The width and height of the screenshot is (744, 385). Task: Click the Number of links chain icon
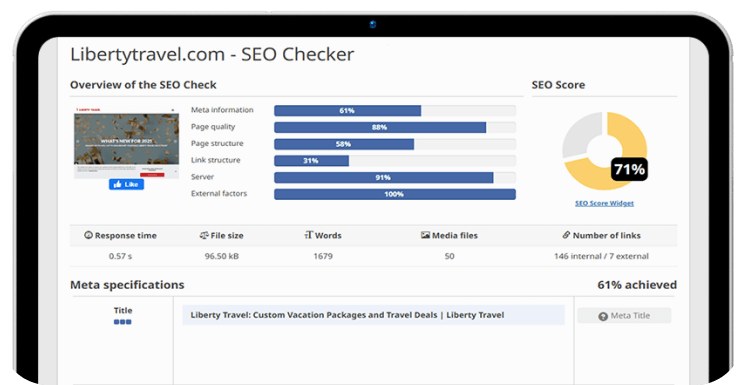coord(566,235)
